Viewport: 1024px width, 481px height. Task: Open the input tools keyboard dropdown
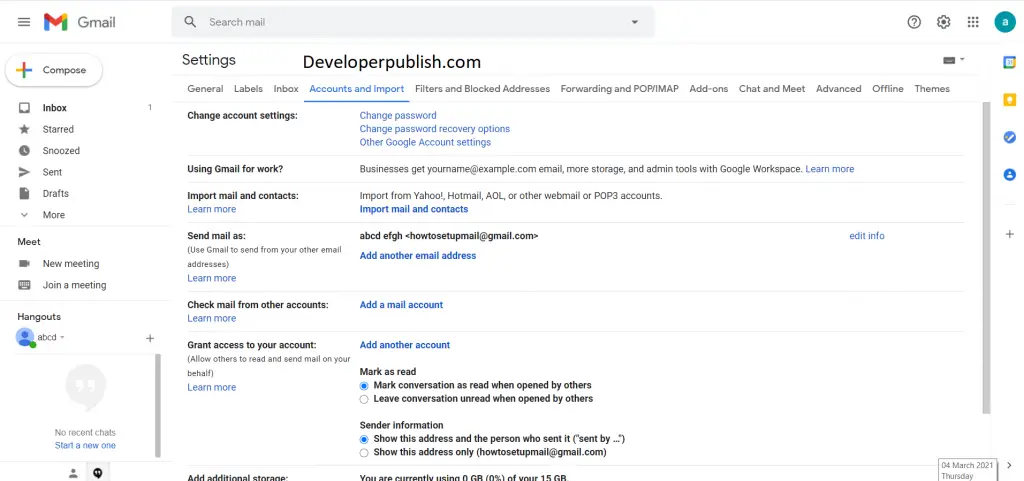(953, 60)
